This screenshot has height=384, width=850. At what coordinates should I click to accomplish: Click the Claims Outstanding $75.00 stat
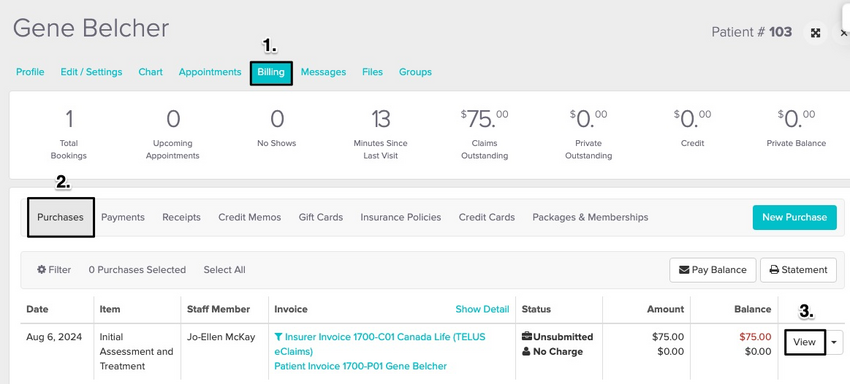click(484, 134)
